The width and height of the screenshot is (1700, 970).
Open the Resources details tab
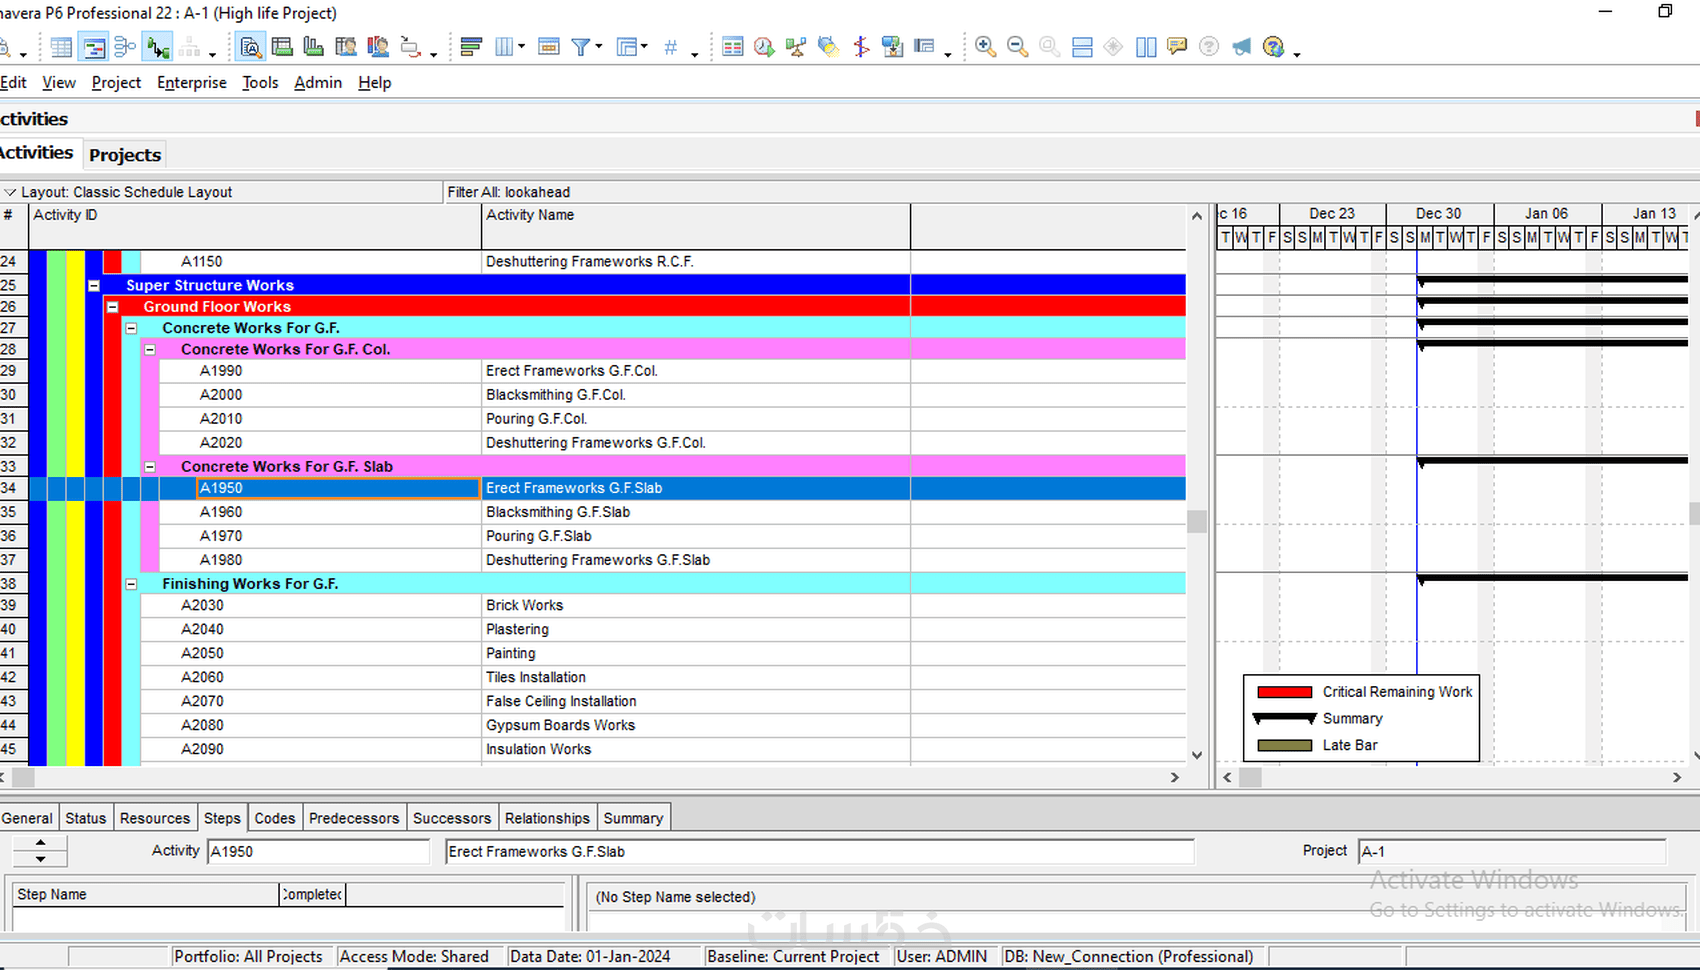[155, 818]
